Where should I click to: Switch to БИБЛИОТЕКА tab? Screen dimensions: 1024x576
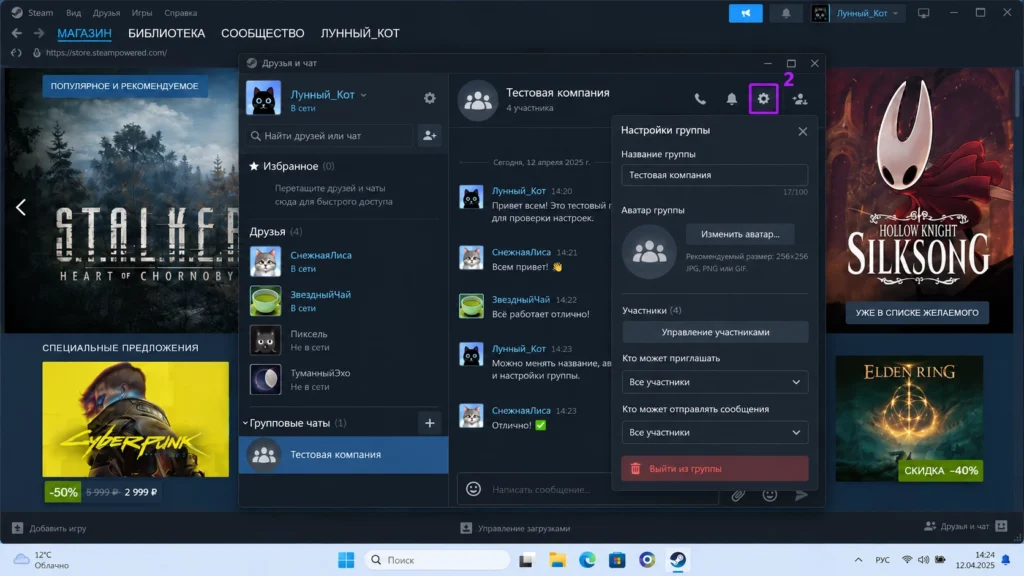coord(167,33)
